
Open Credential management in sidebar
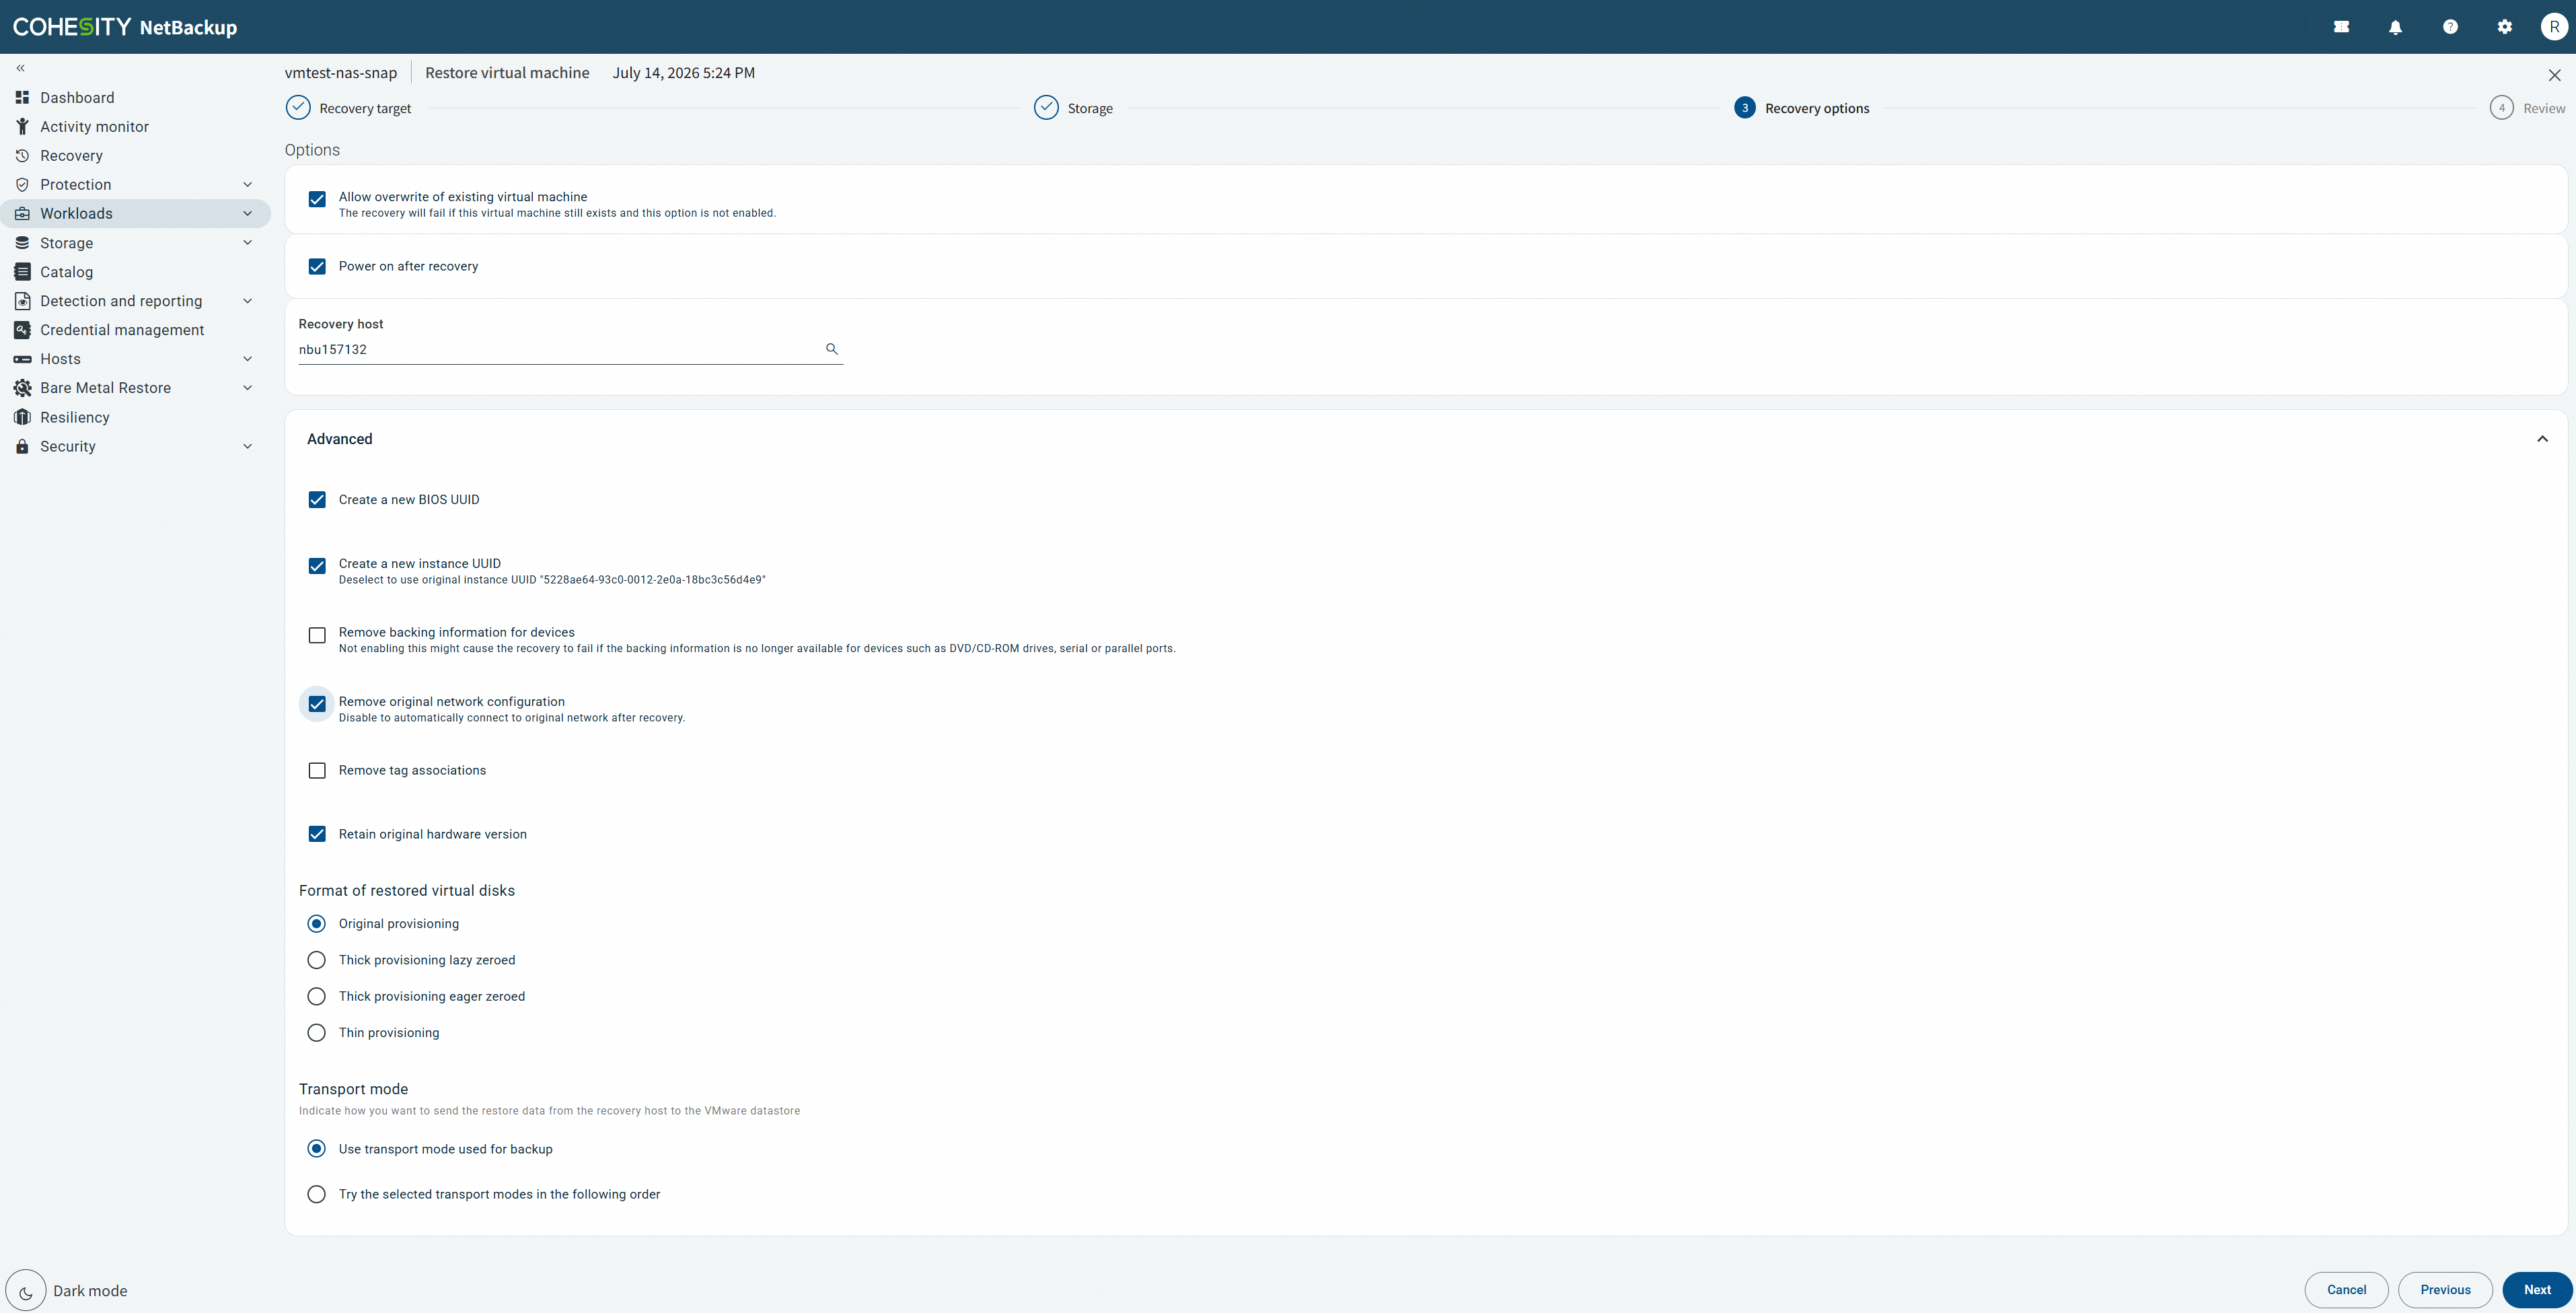point(135,329)
